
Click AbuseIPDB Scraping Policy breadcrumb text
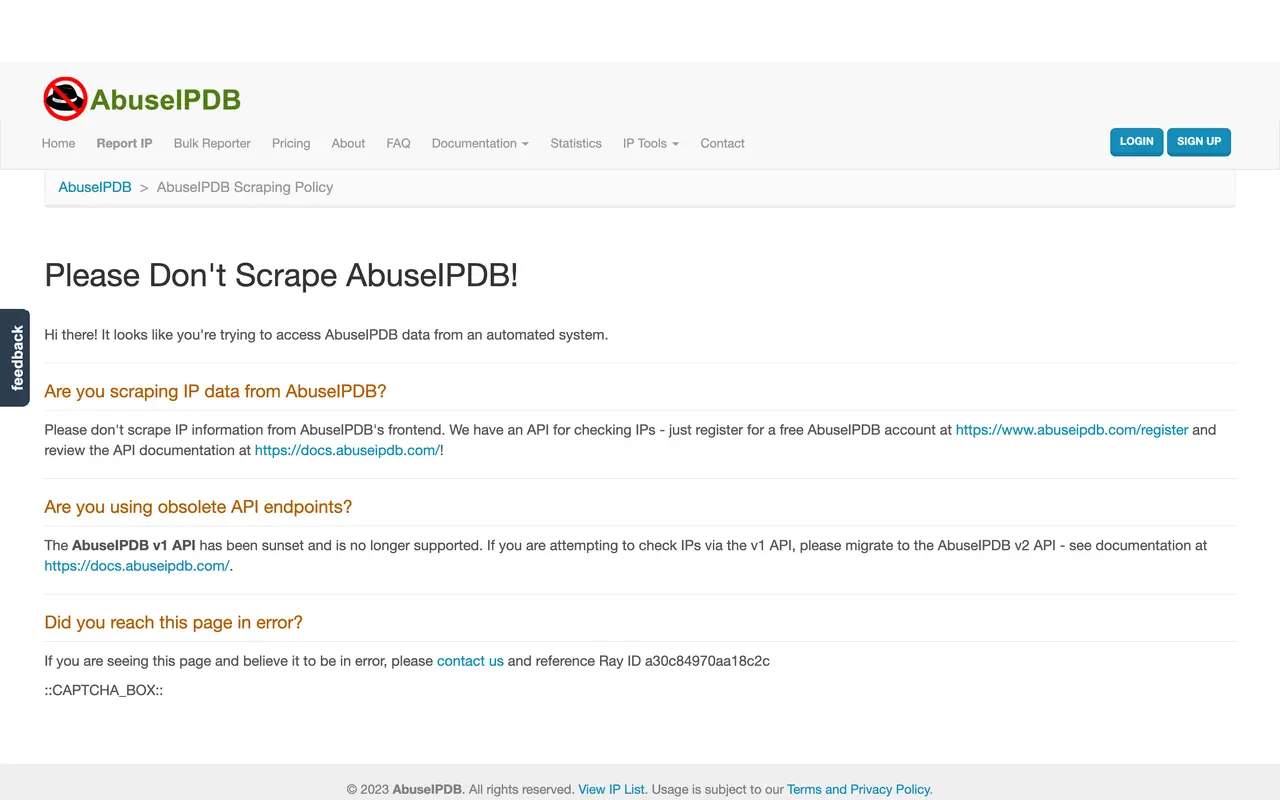point(245,187)
